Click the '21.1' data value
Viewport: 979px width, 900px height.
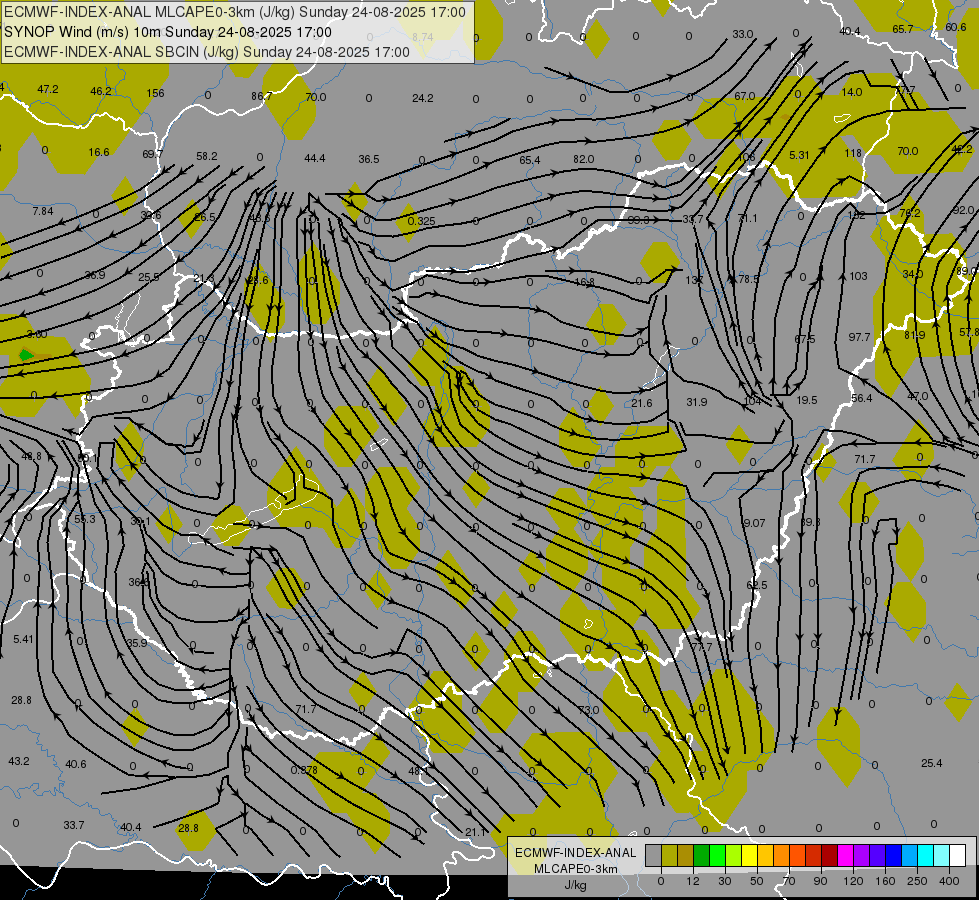pos(476,832)
